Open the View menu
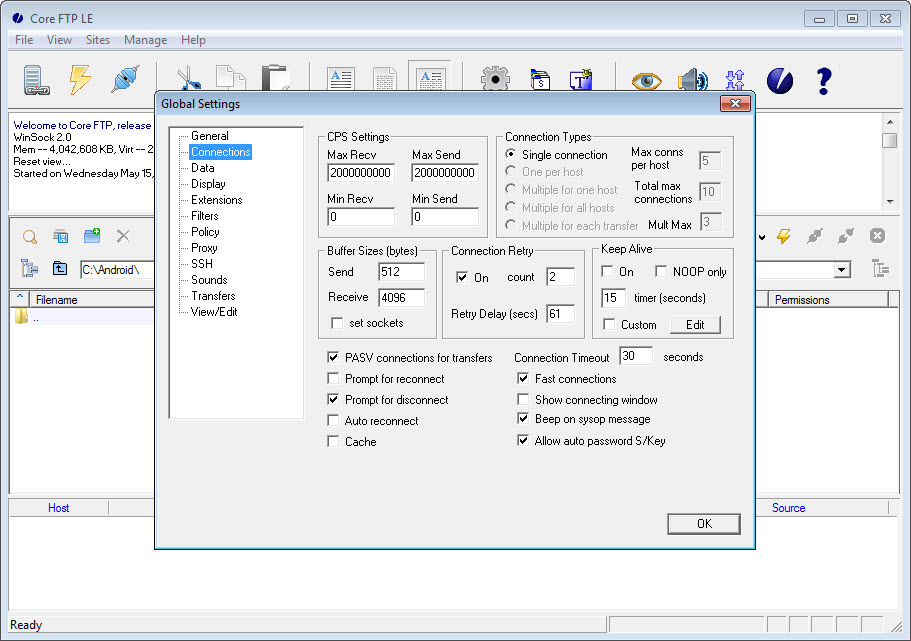The height and width of the screenshot is (641, 911). 59,40
